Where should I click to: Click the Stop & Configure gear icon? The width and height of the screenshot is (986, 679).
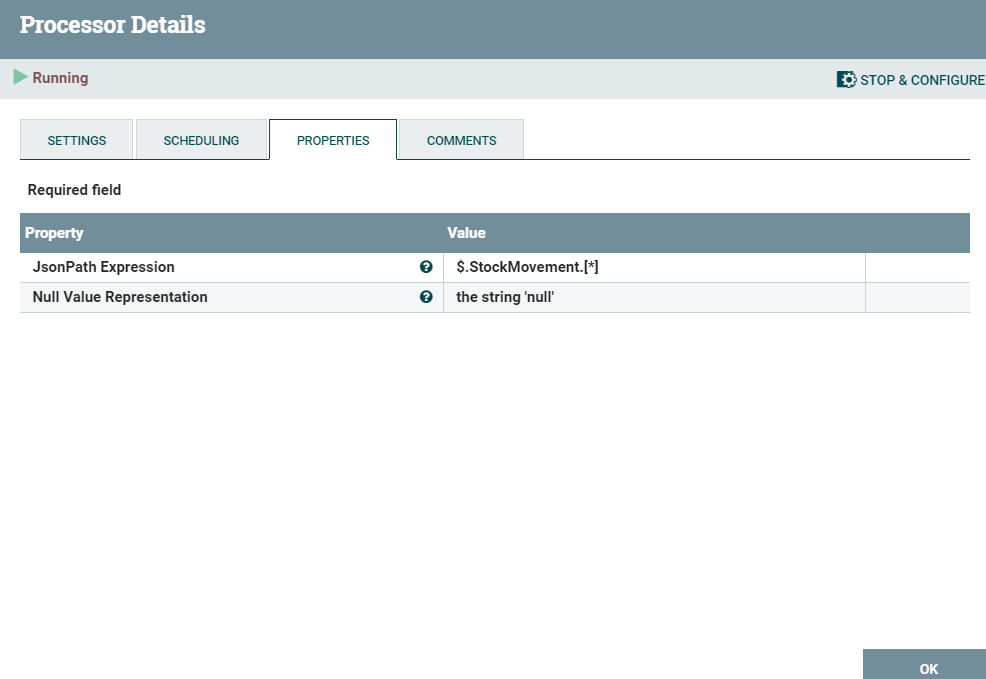[x=846, y=79]
